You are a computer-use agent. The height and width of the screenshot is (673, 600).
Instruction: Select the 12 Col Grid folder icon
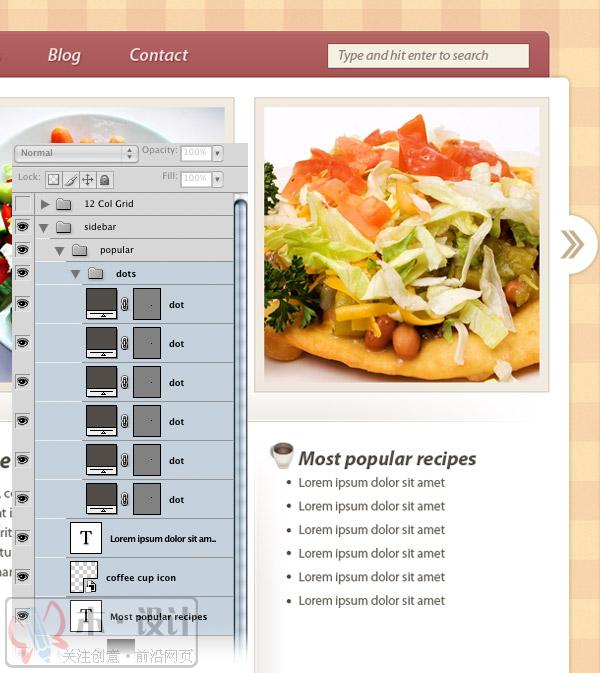(64, 204)
